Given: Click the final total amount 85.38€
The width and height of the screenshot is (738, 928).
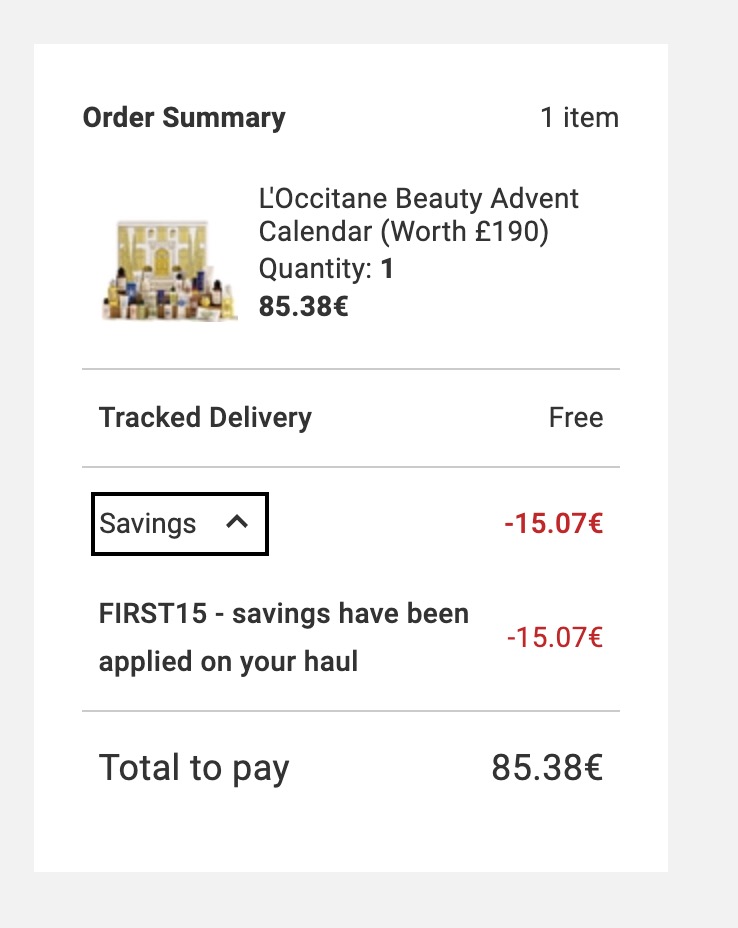Looking at the screenshot, I should 547,768.
